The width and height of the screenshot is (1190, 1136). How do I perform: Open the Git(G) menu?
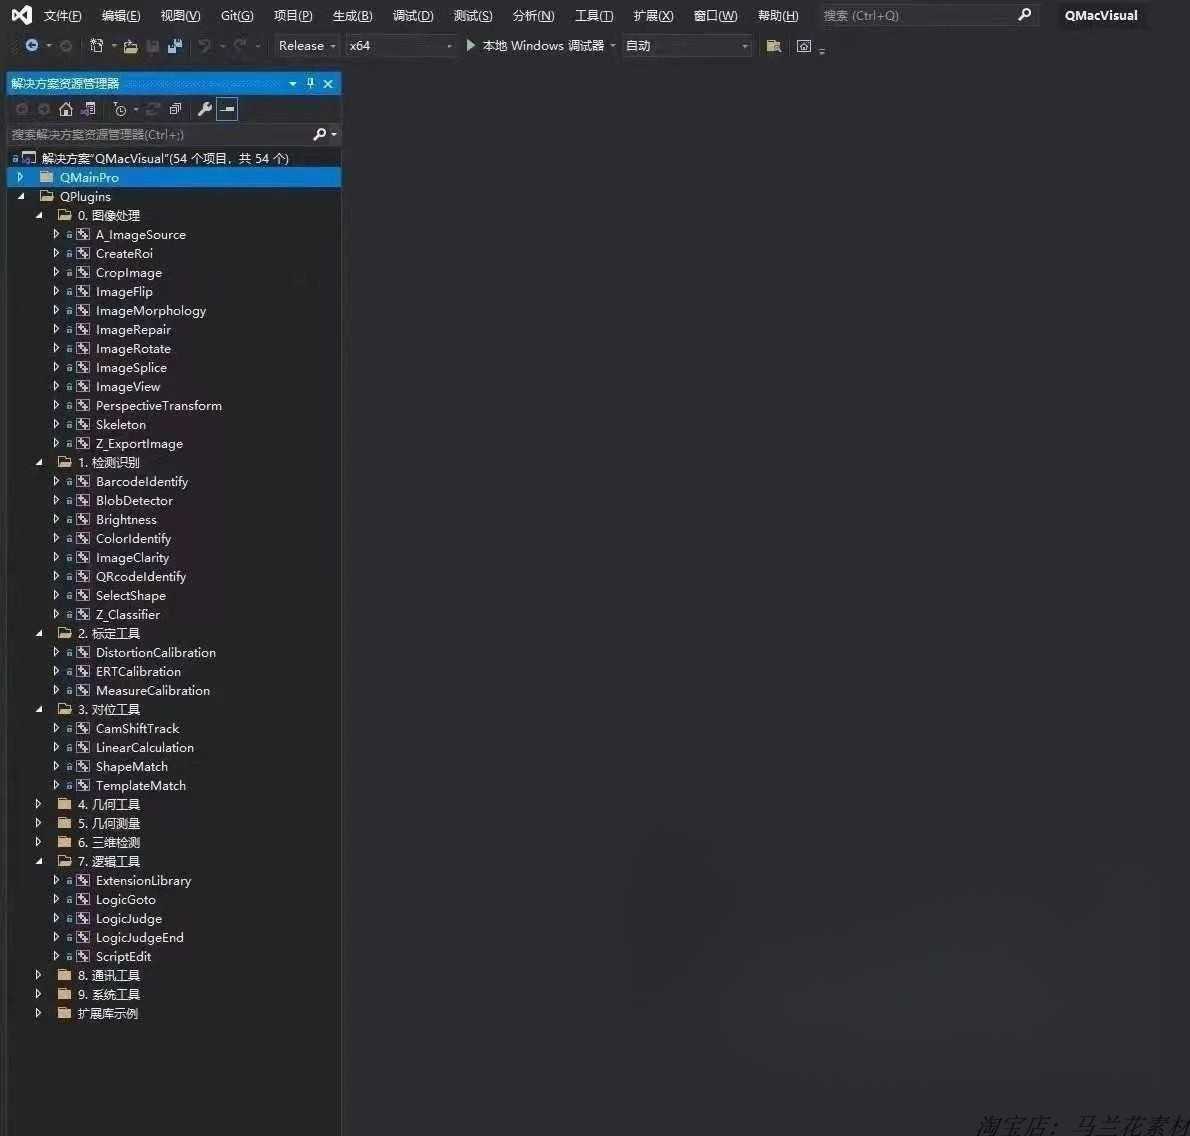[237, 15]
